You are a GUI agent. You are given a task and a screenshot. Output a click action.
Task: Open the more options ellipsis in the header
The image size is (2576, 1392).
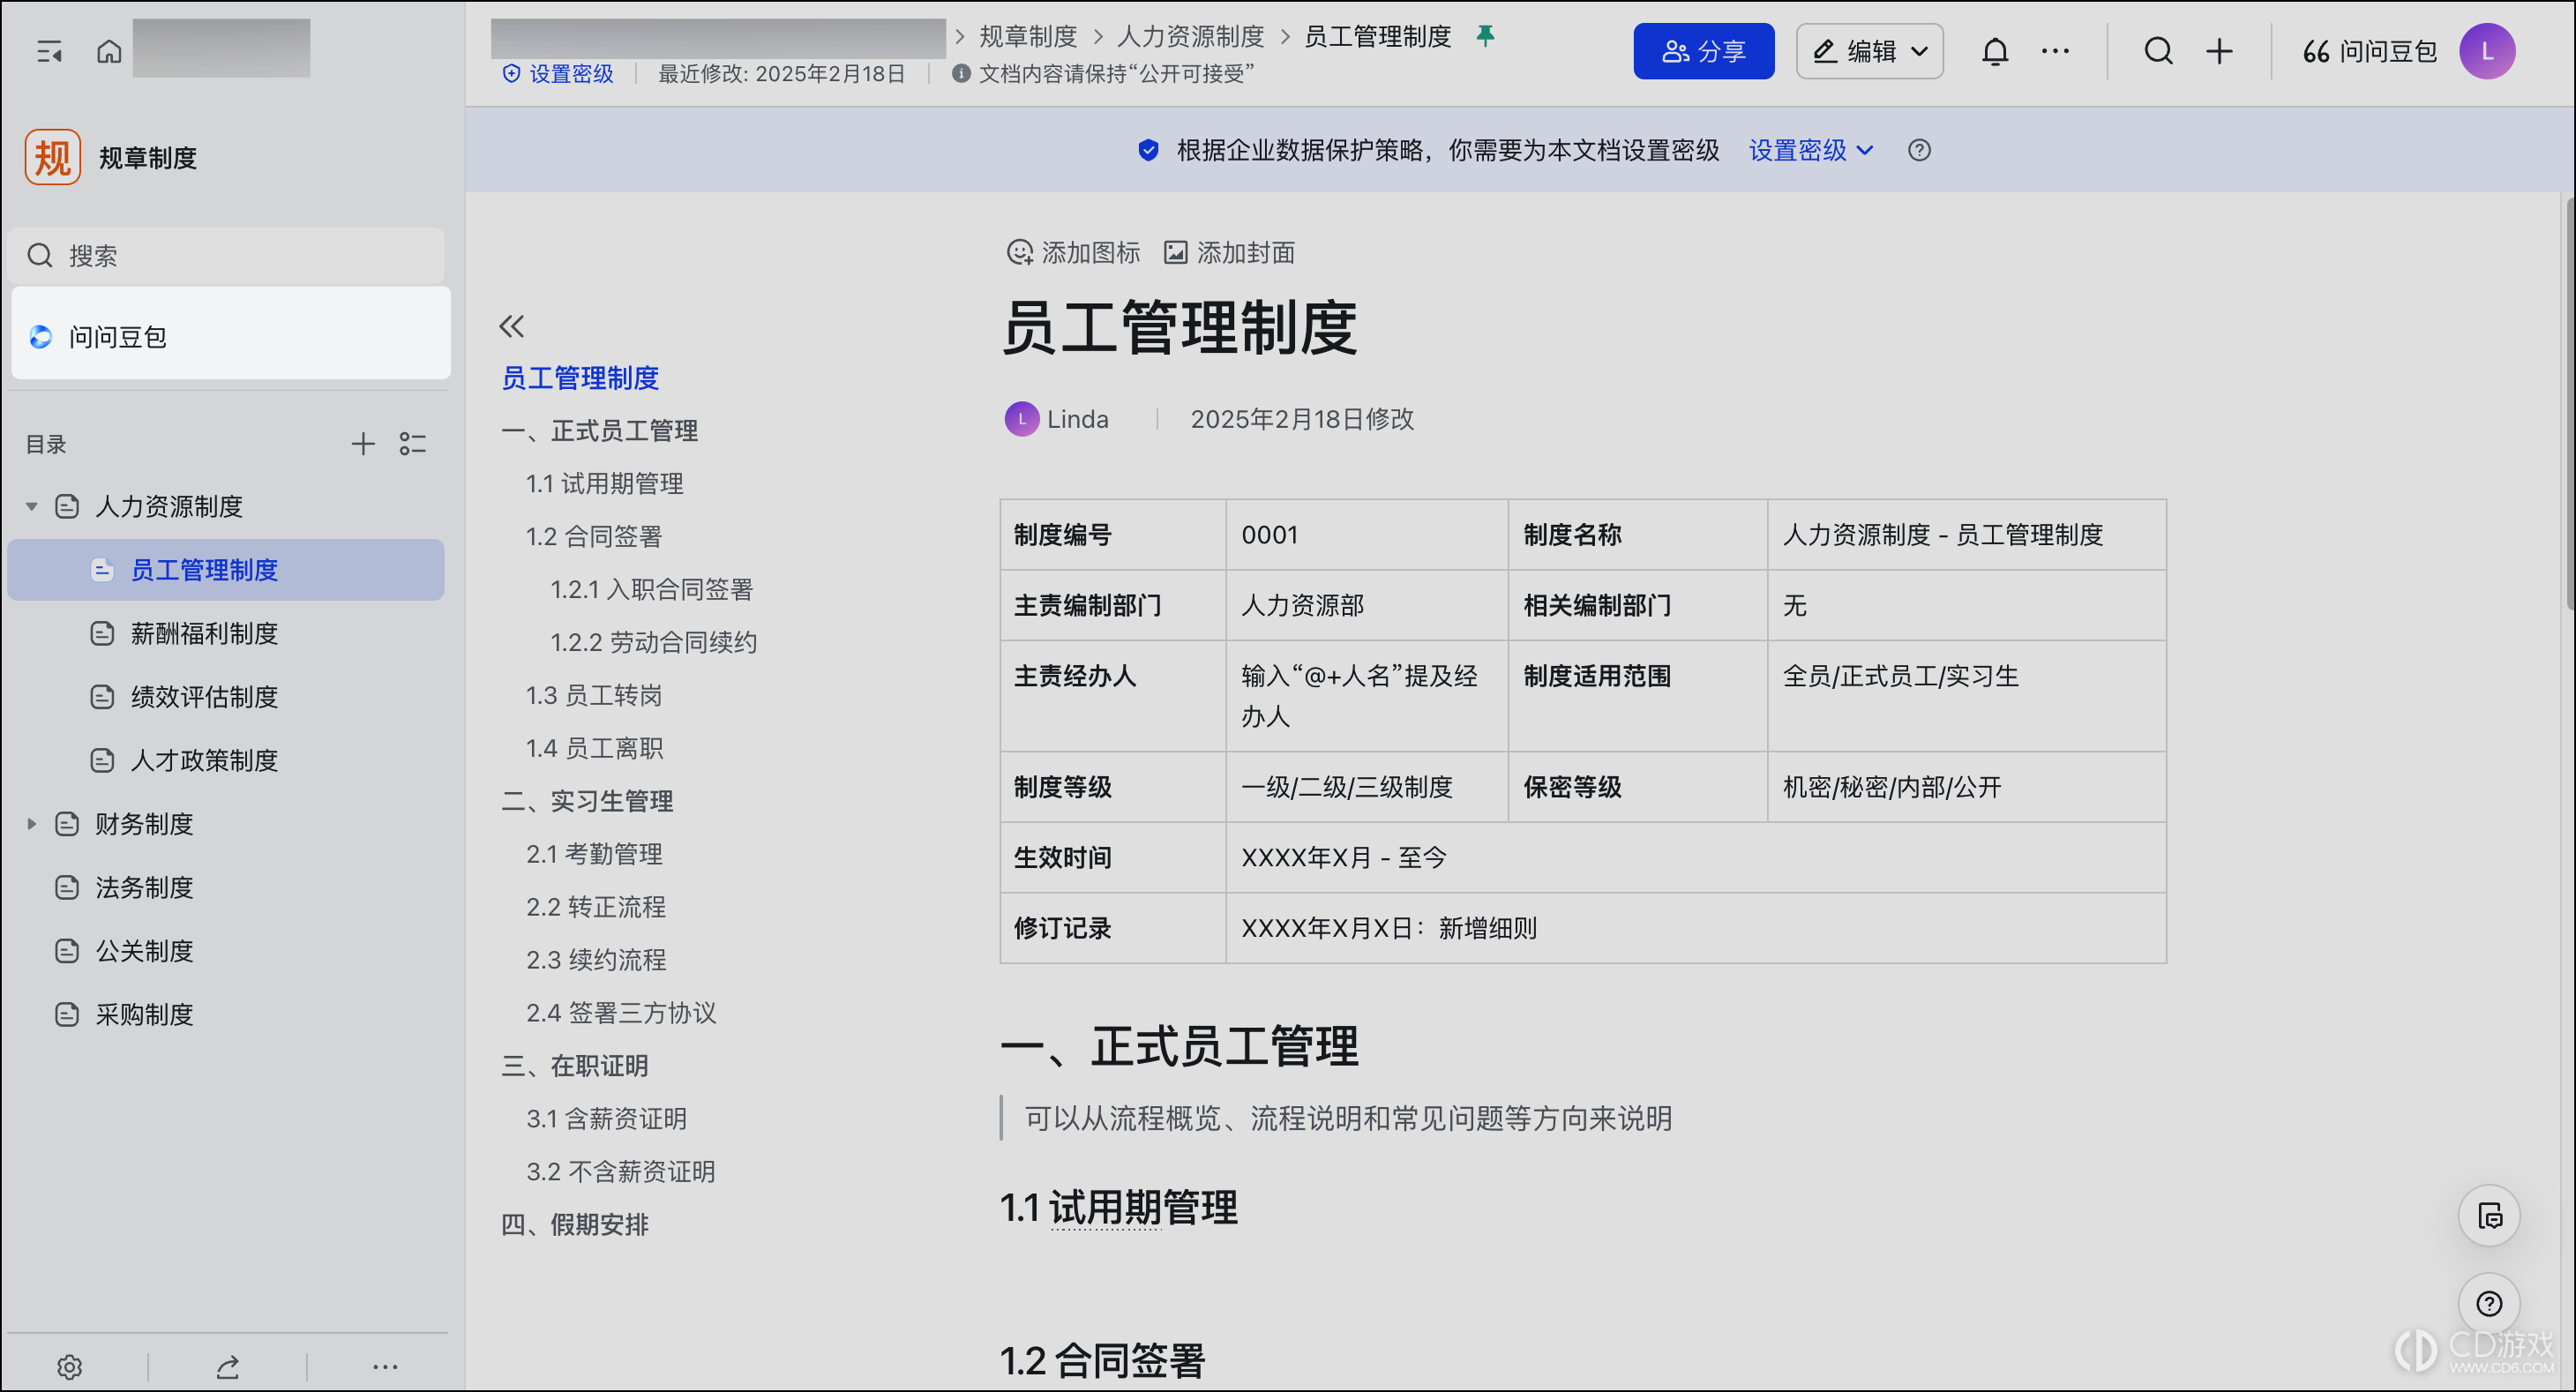click(x=2055, y=51)
